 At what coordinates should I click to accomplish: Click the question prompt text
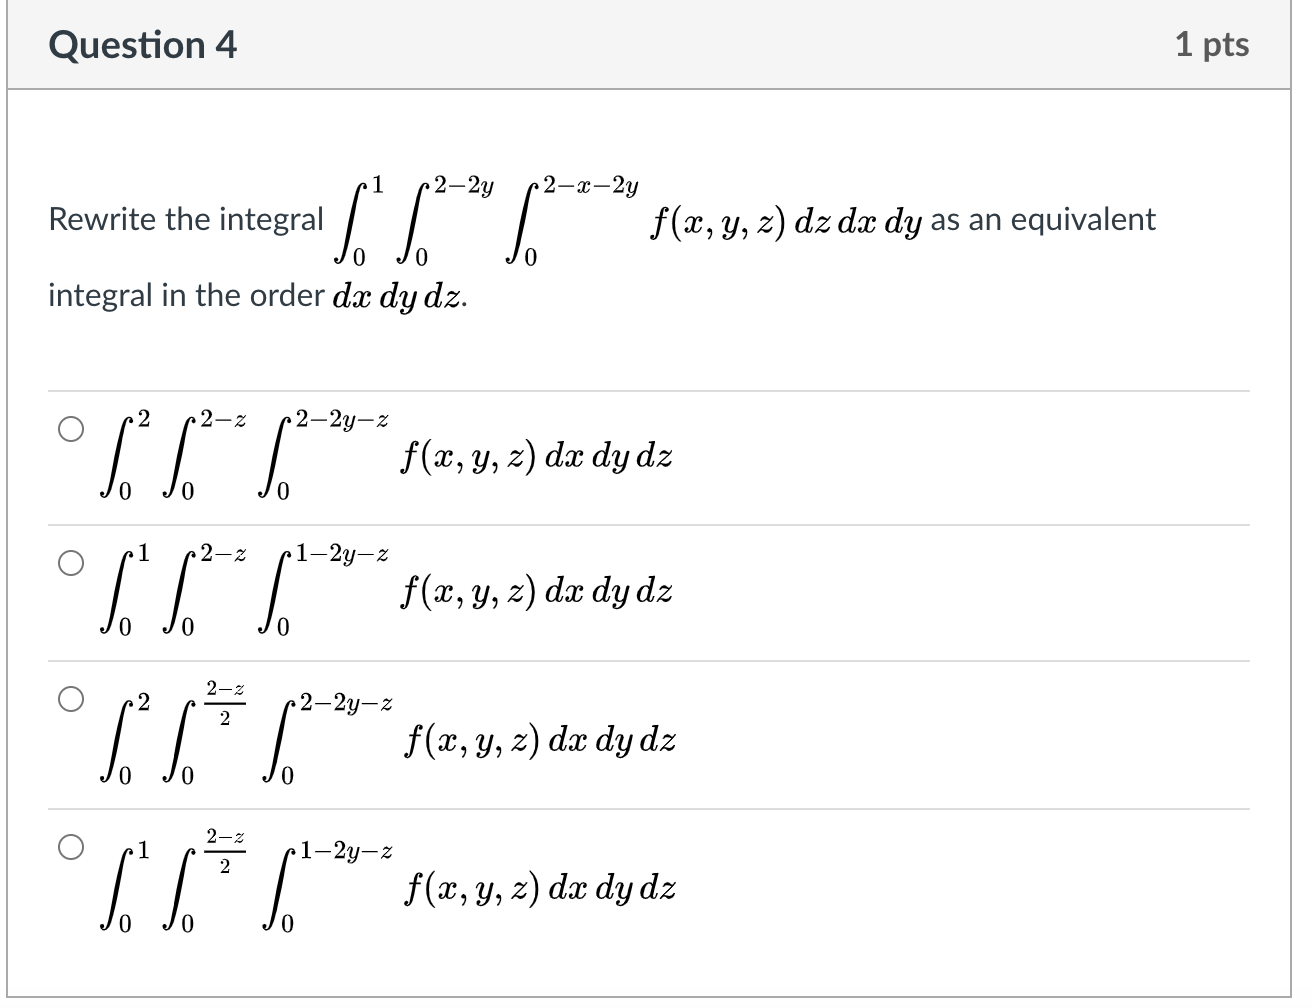(x=186, y=219)
